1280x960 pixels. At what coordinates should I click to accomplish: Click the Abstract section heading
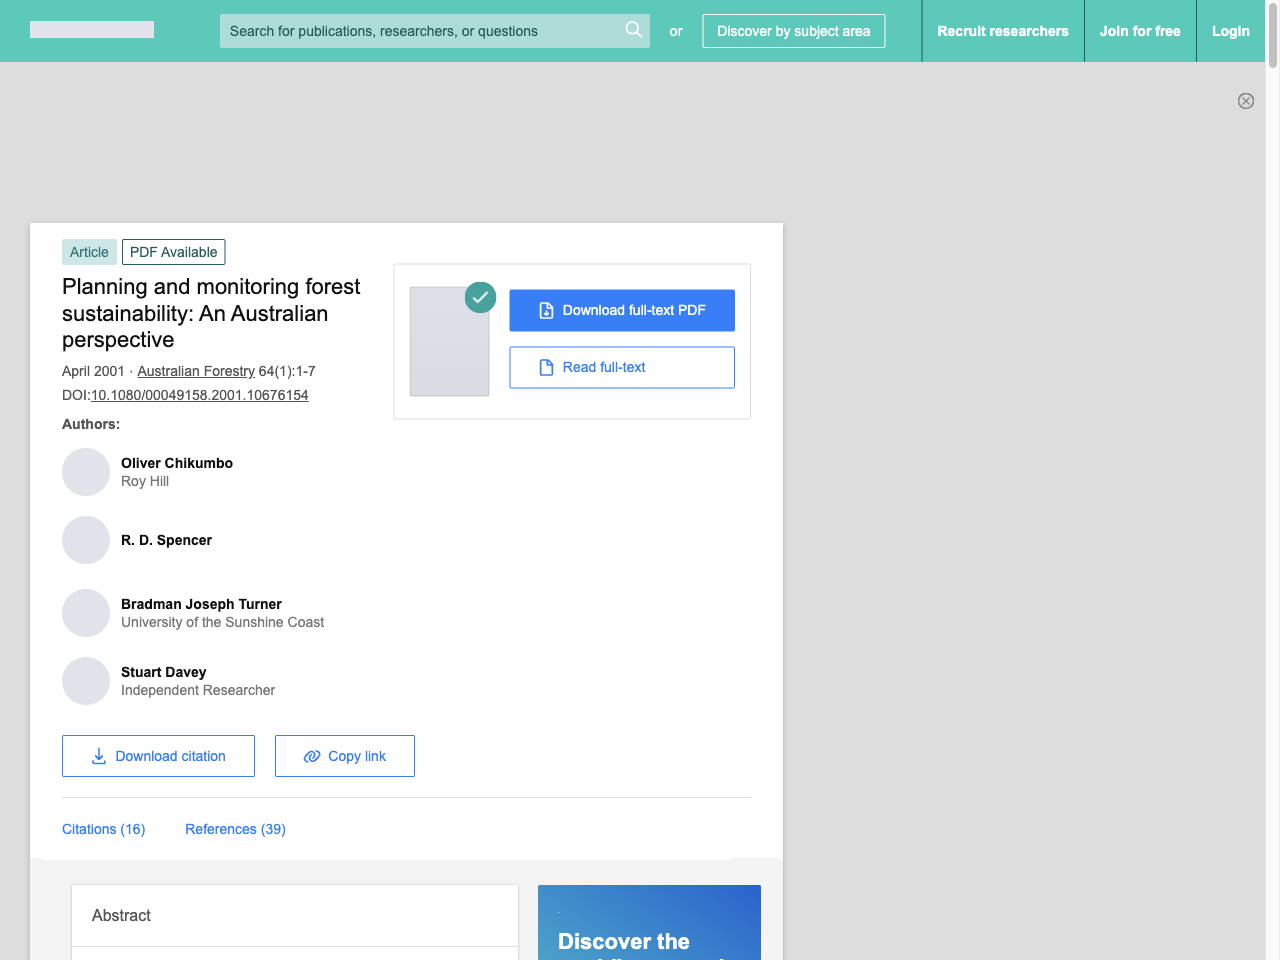121,915
